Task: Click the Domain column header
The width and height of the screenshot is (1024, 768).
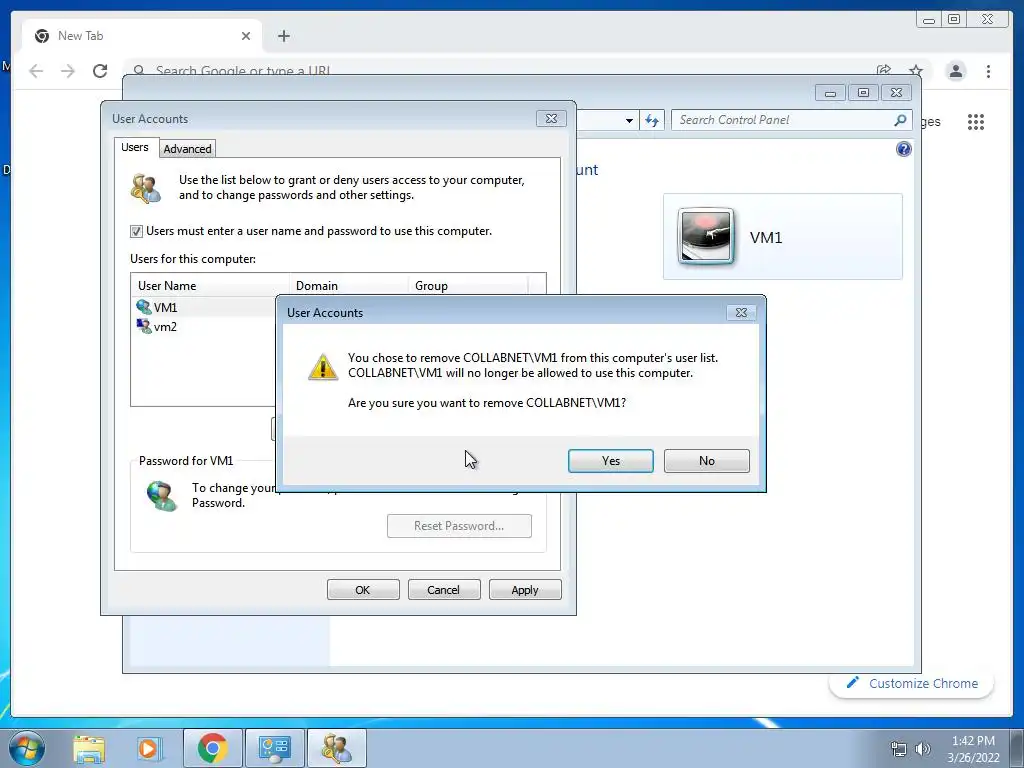Action: (349, 285)
